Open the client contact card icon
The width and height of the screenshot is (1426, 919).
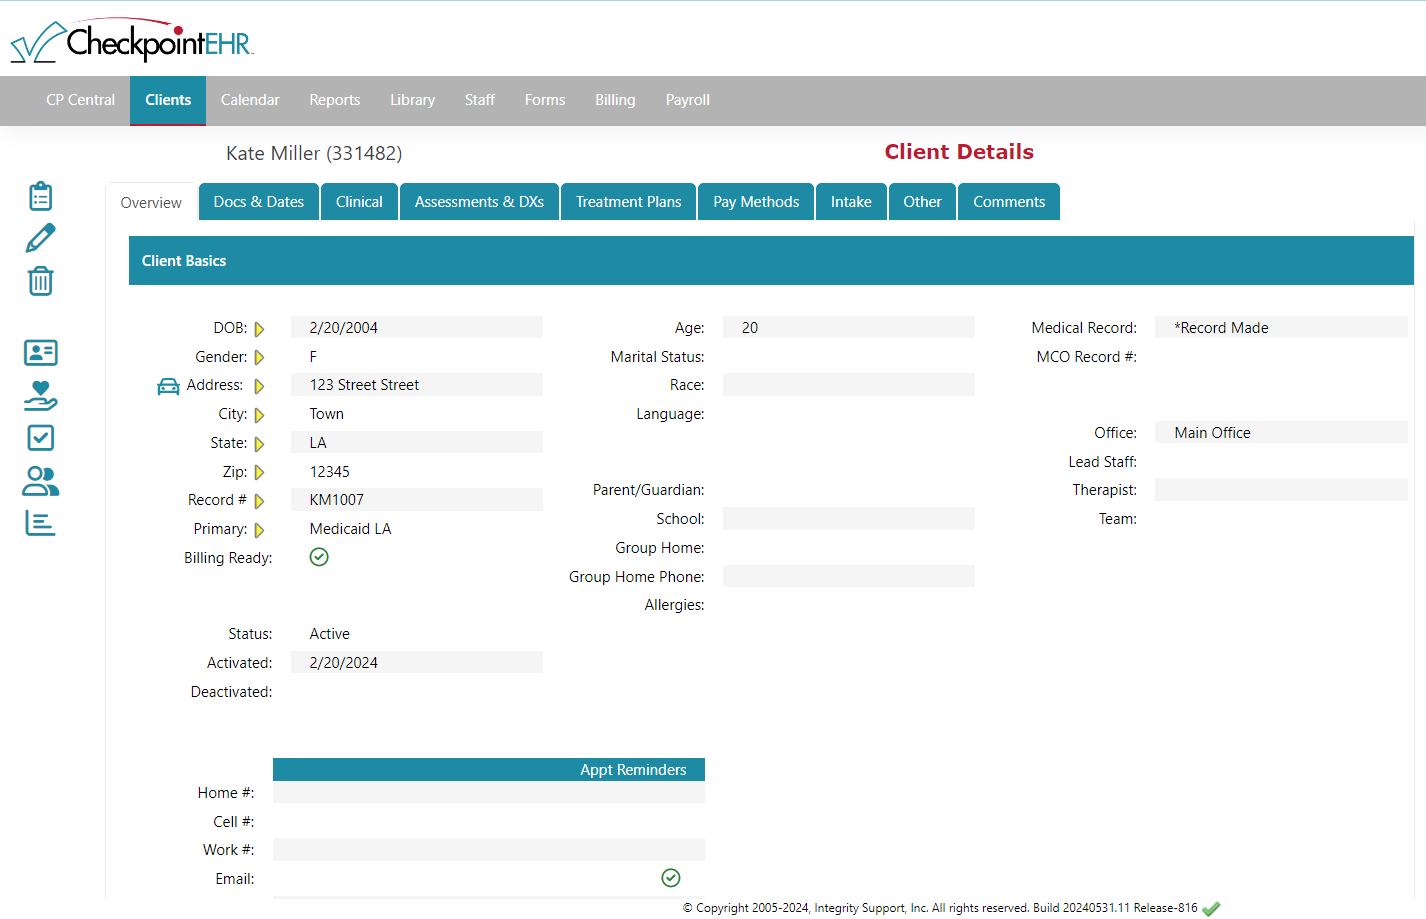click(x=40, y=352)
